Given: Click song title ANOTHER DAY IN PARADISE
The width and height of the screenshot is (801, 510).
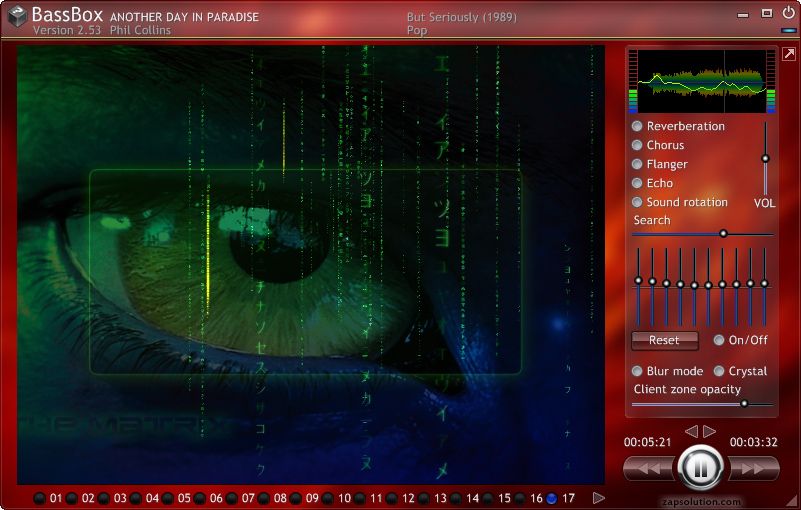Looking at the screenshot, I should click(x=184, y=17).
